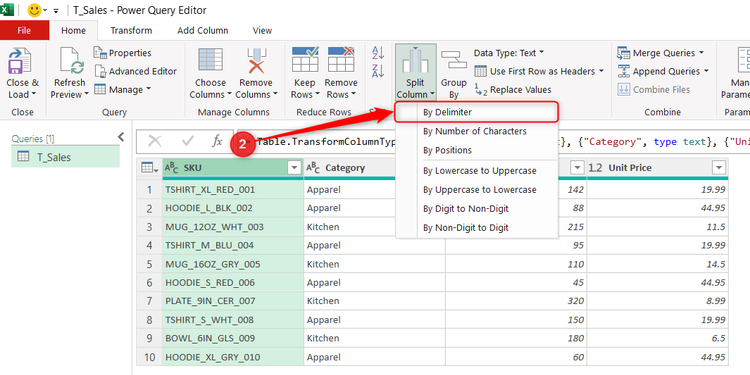
Task: Click the SKU column text type icon
Action: [x=171, y=168]
